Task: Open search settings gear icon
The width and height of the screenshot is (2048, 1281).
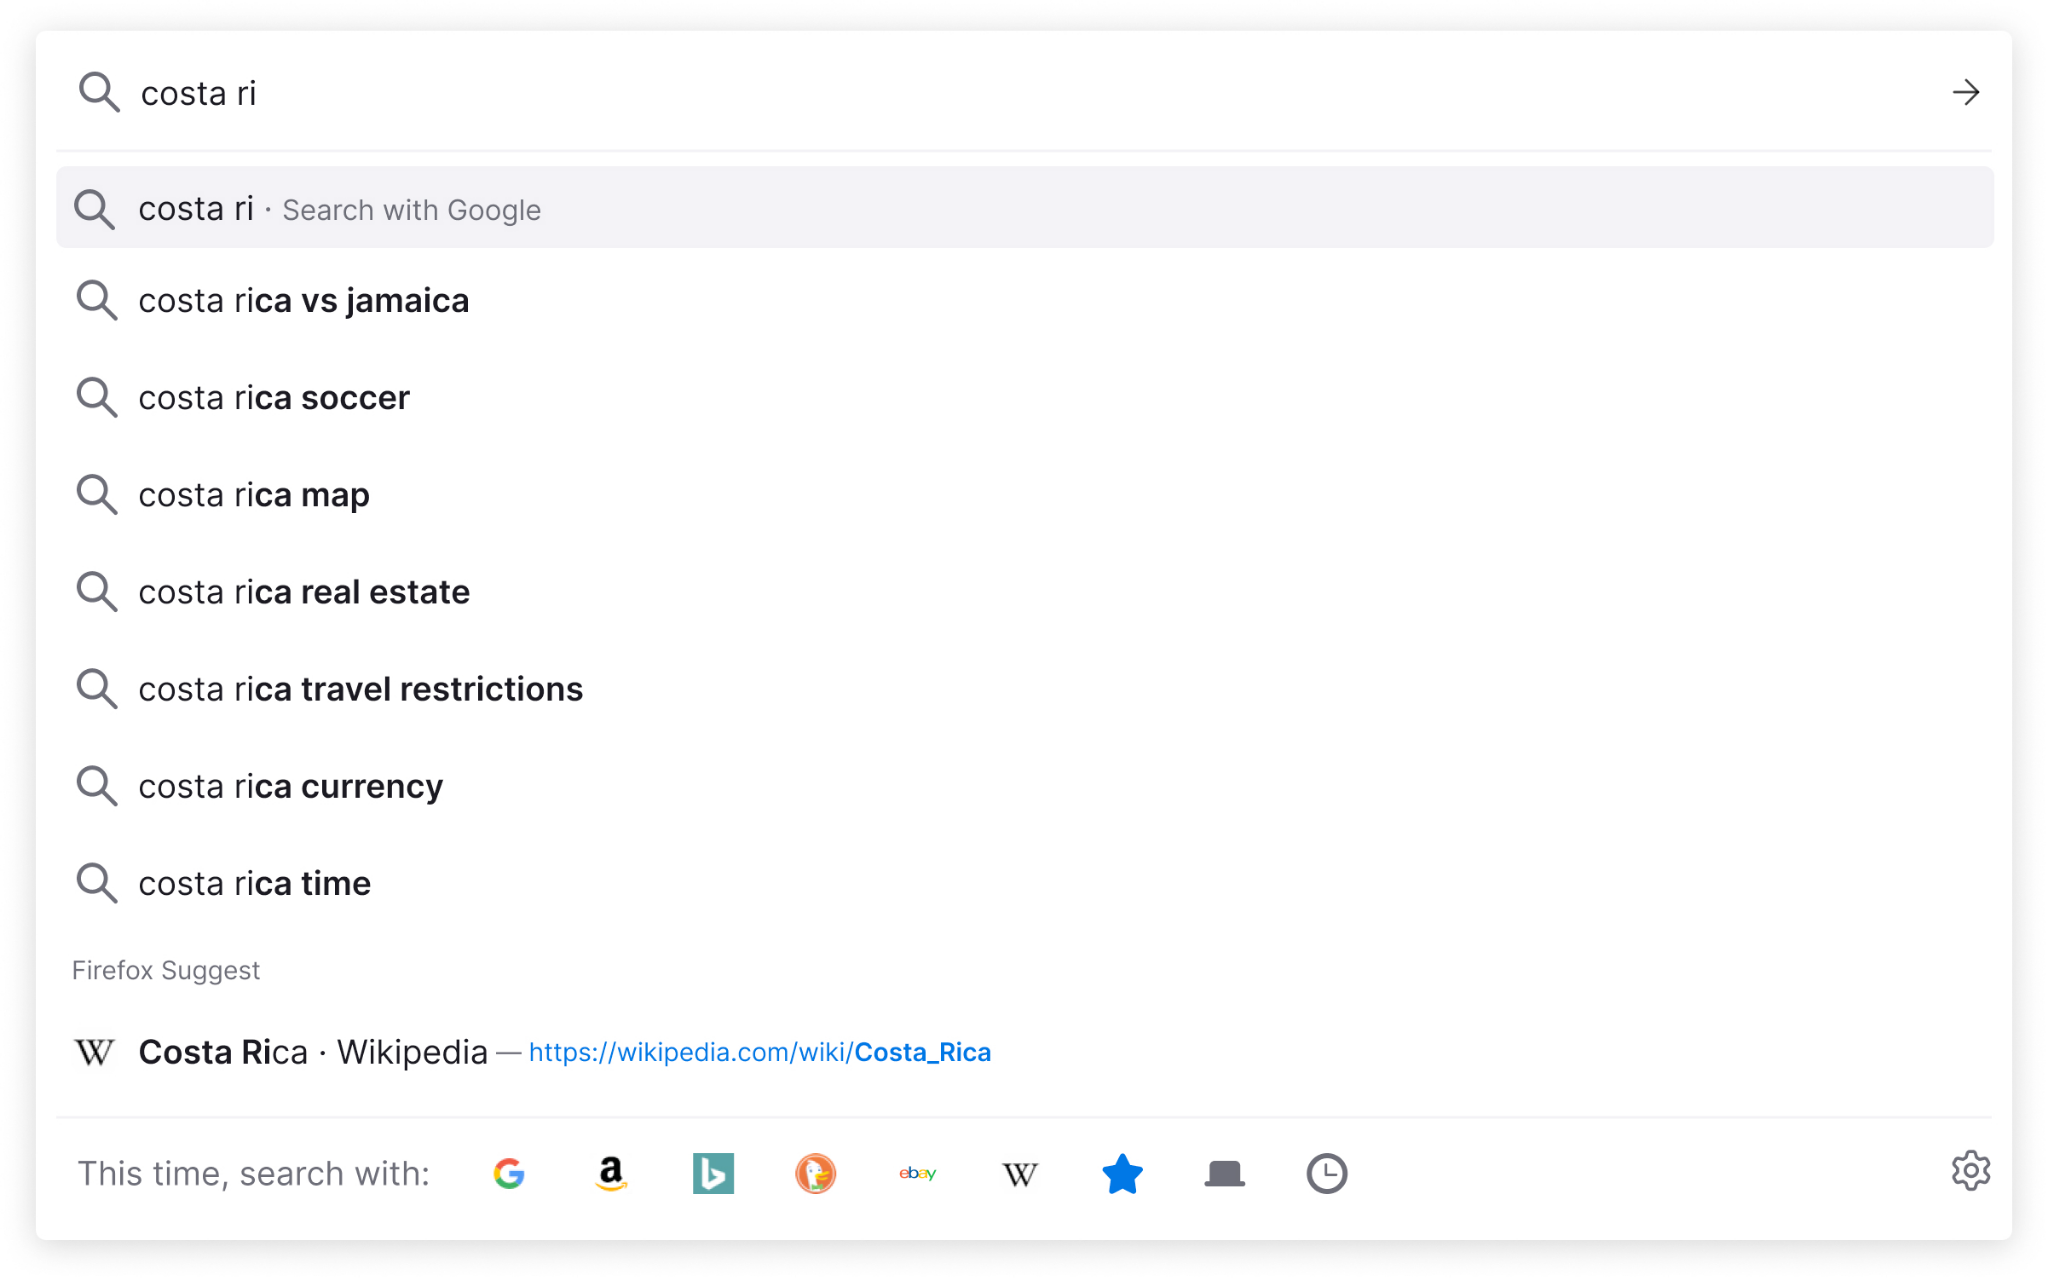Action: point(1970,1170)
